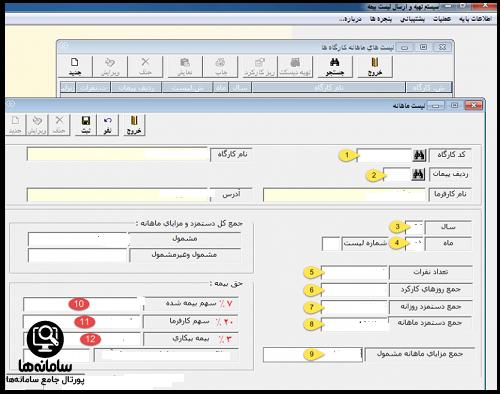
Task: Click greyed ویرایش icon in the لیست ماهانه toolbar
Action: pos(37,125)
